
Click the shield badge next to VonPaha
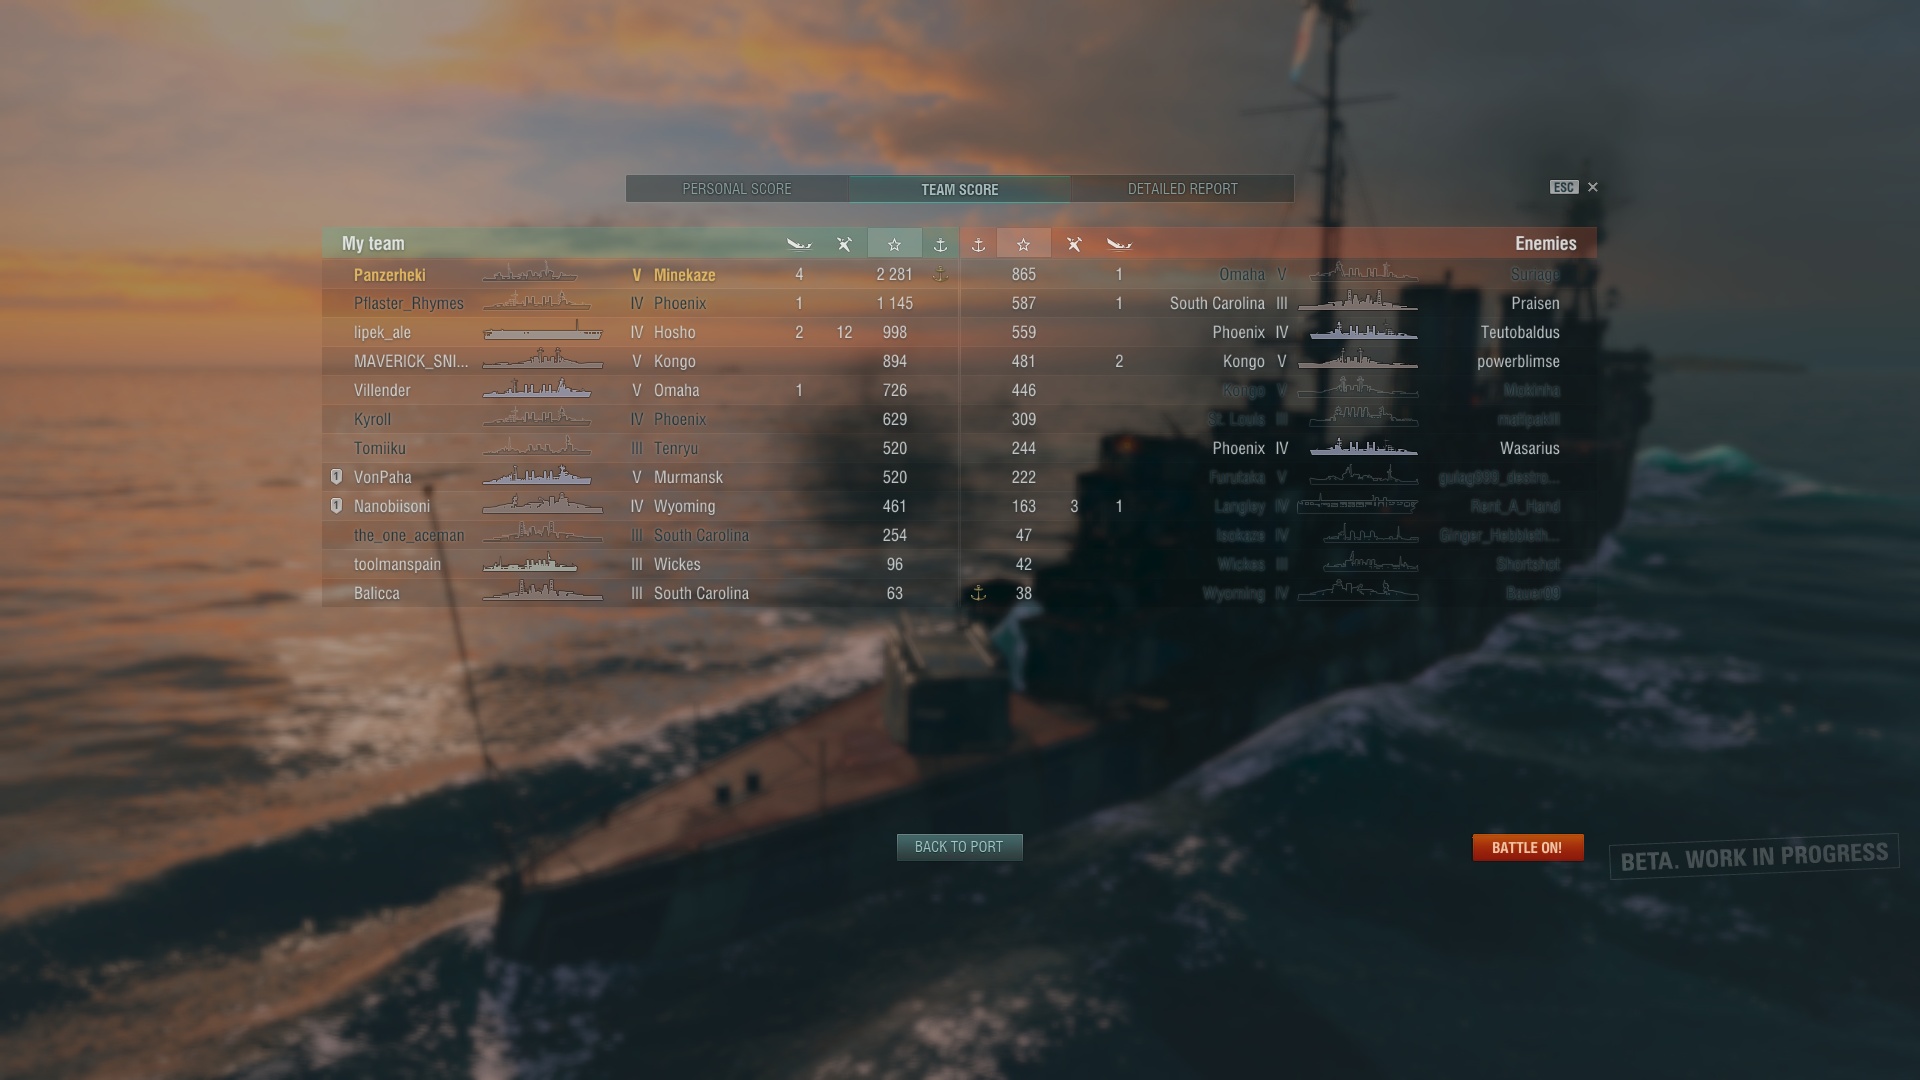[x=336, y=477]
